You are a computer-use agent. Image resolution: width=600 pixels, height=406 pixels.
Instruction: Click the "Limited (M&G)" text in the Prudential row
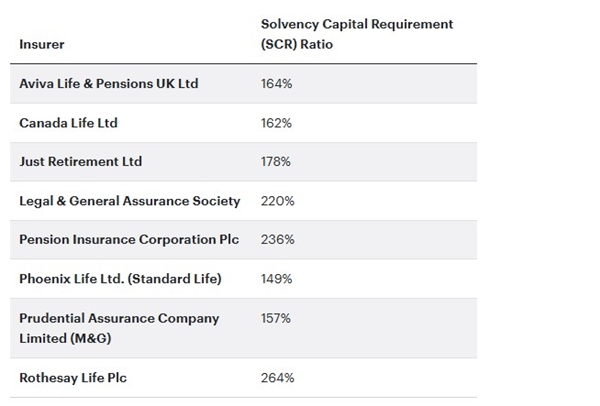63,338
